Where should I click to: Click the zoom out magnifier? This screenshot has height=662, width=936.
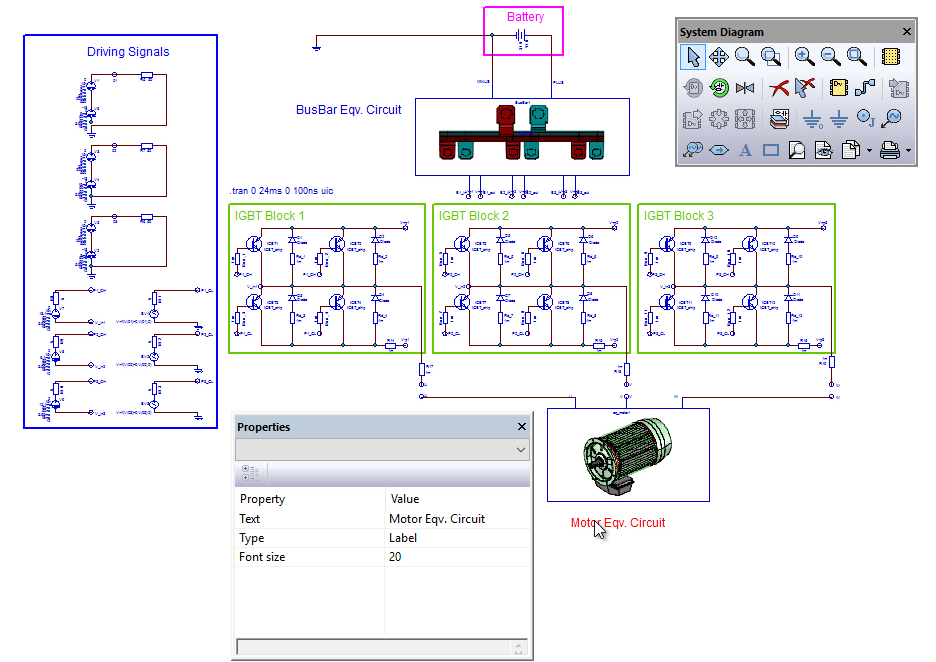[830, 57]
